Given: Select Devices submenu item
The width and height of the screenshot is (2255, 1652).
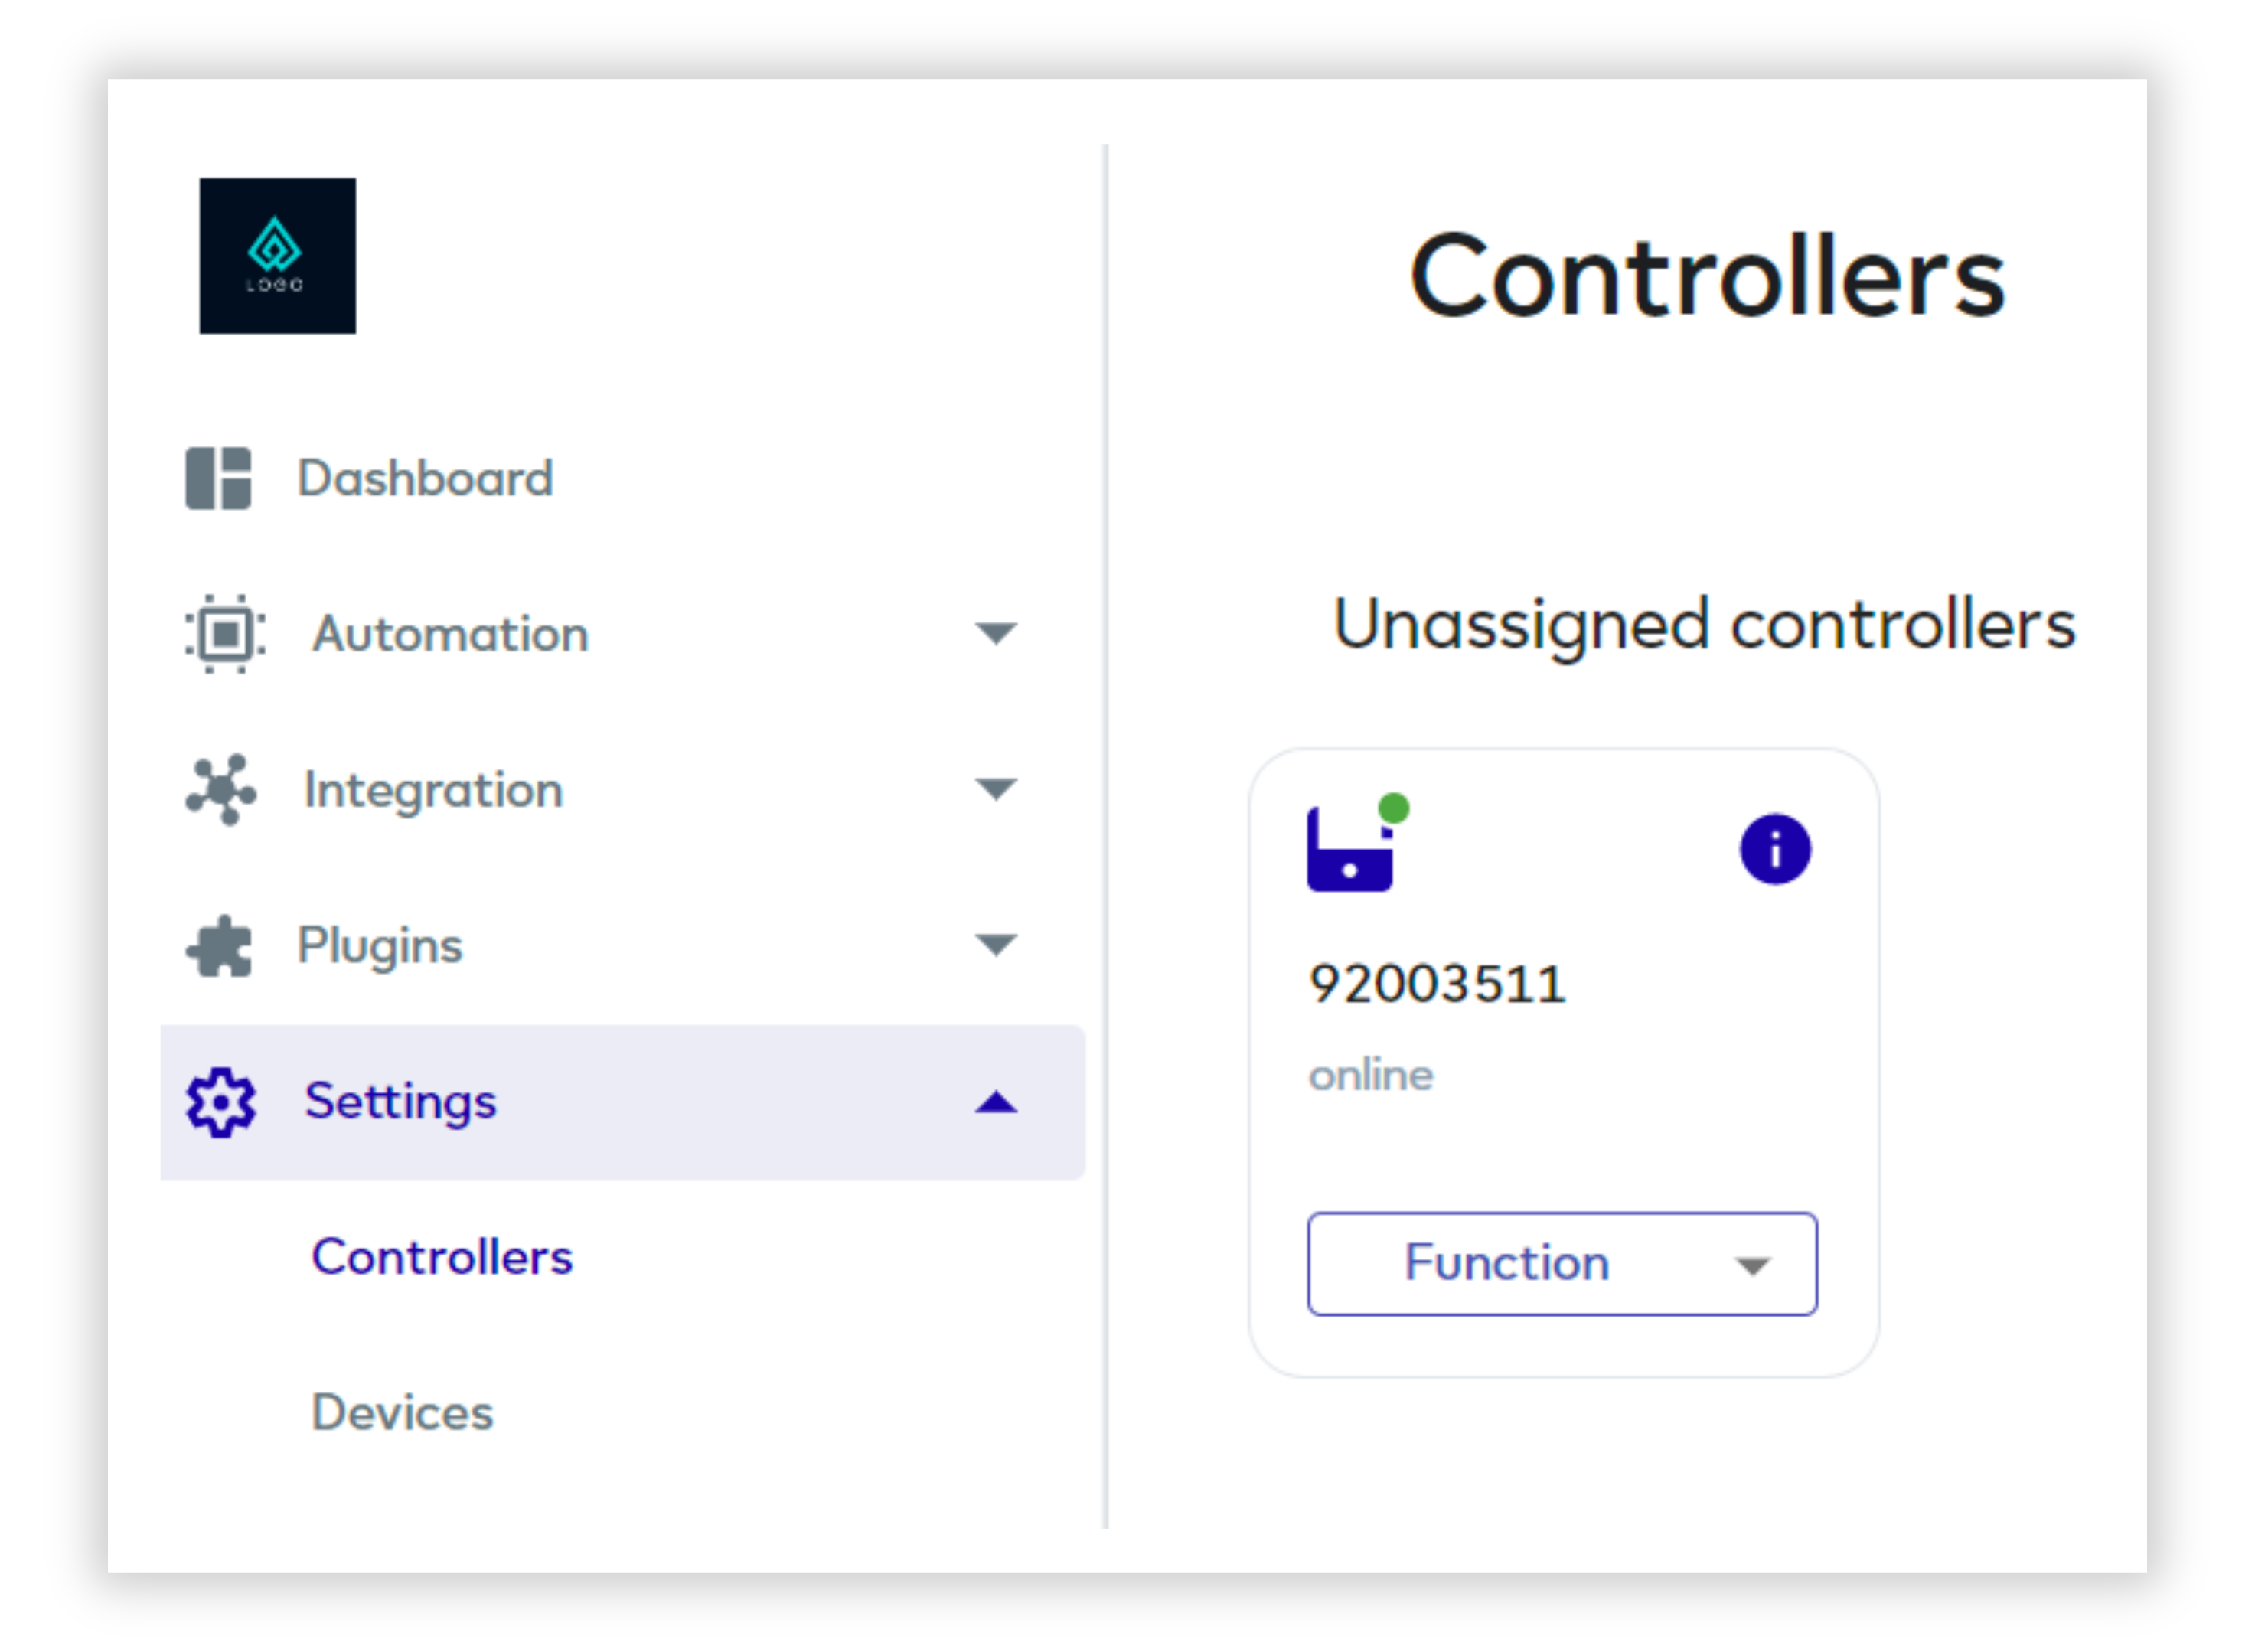Looking at the screenshot, I should click(403, 1413).
